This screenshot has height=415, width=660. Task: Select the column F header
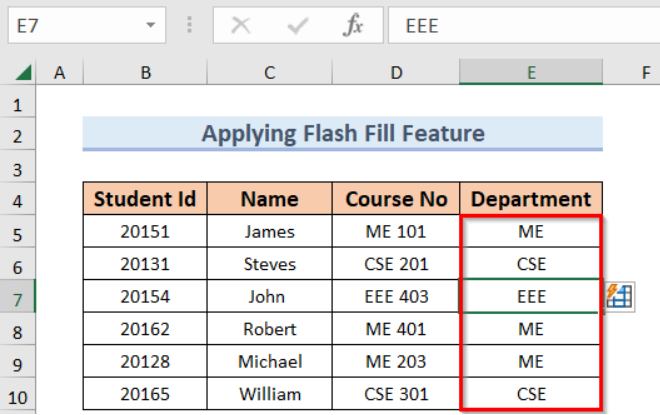click(x=632, y=72)
